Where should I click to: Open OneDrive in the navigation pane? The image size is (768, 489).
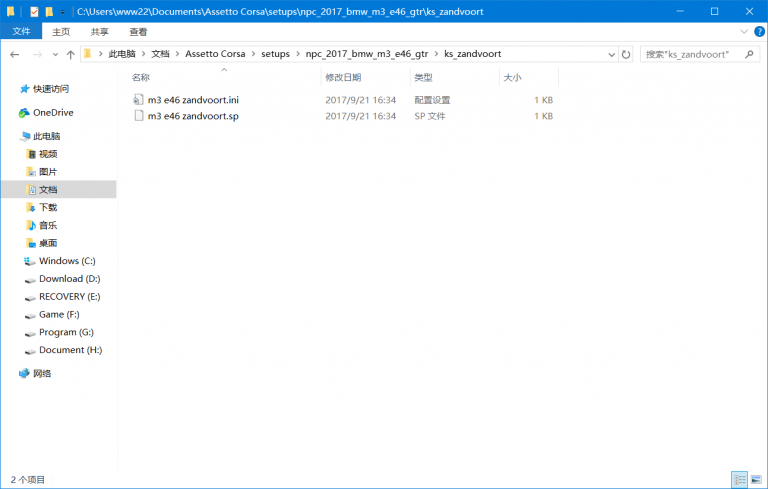click(53, 113)
